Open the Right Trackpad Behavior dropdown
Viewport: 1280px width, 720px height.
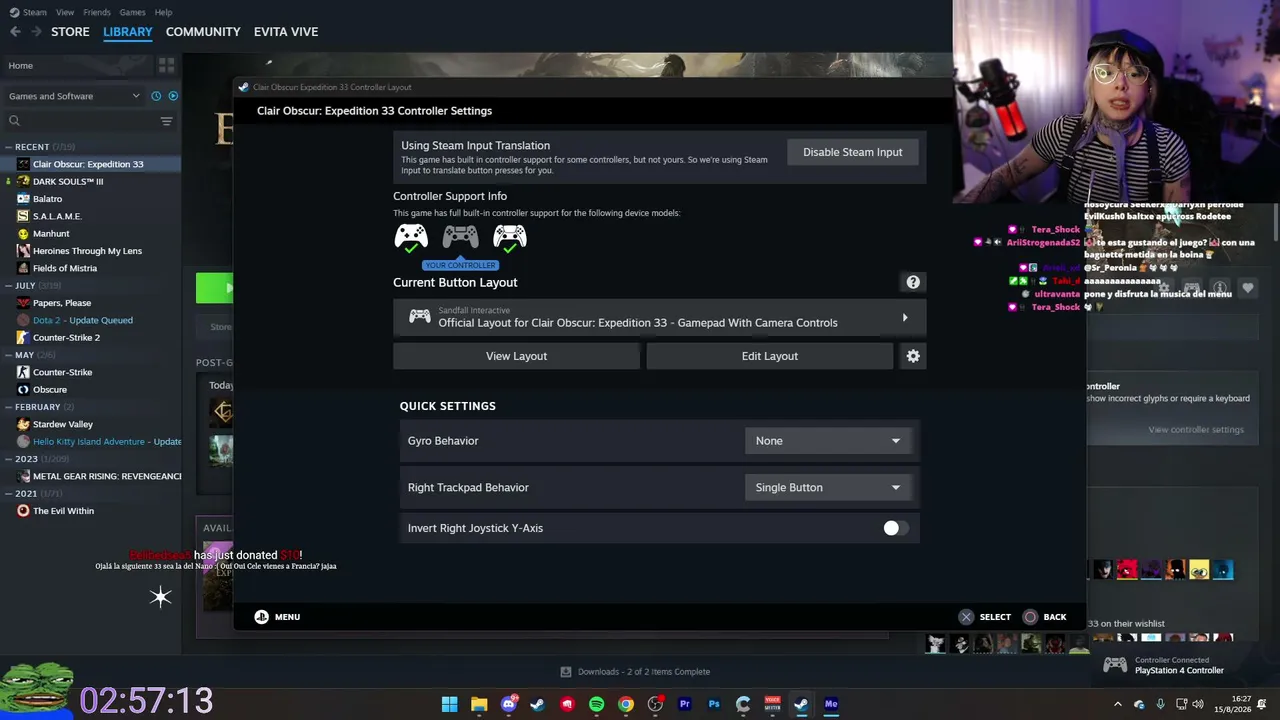[x=828, y=488]
